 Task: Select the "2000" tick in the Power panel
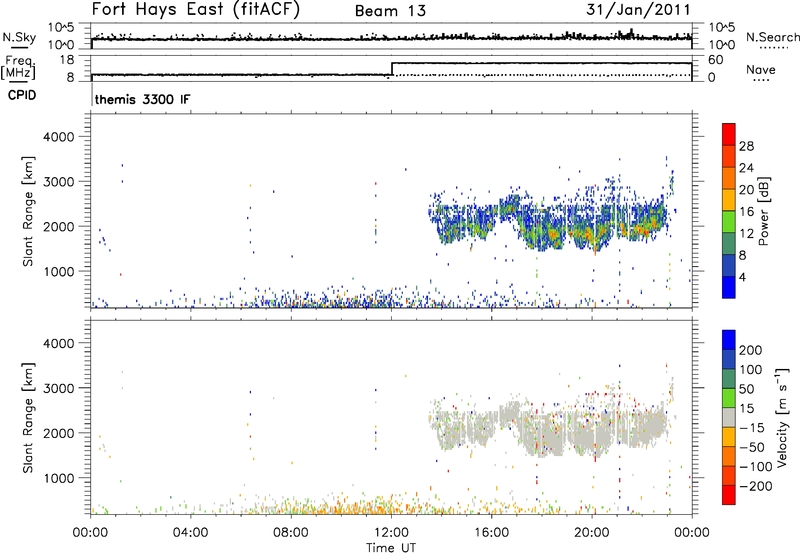click(59, 226)
